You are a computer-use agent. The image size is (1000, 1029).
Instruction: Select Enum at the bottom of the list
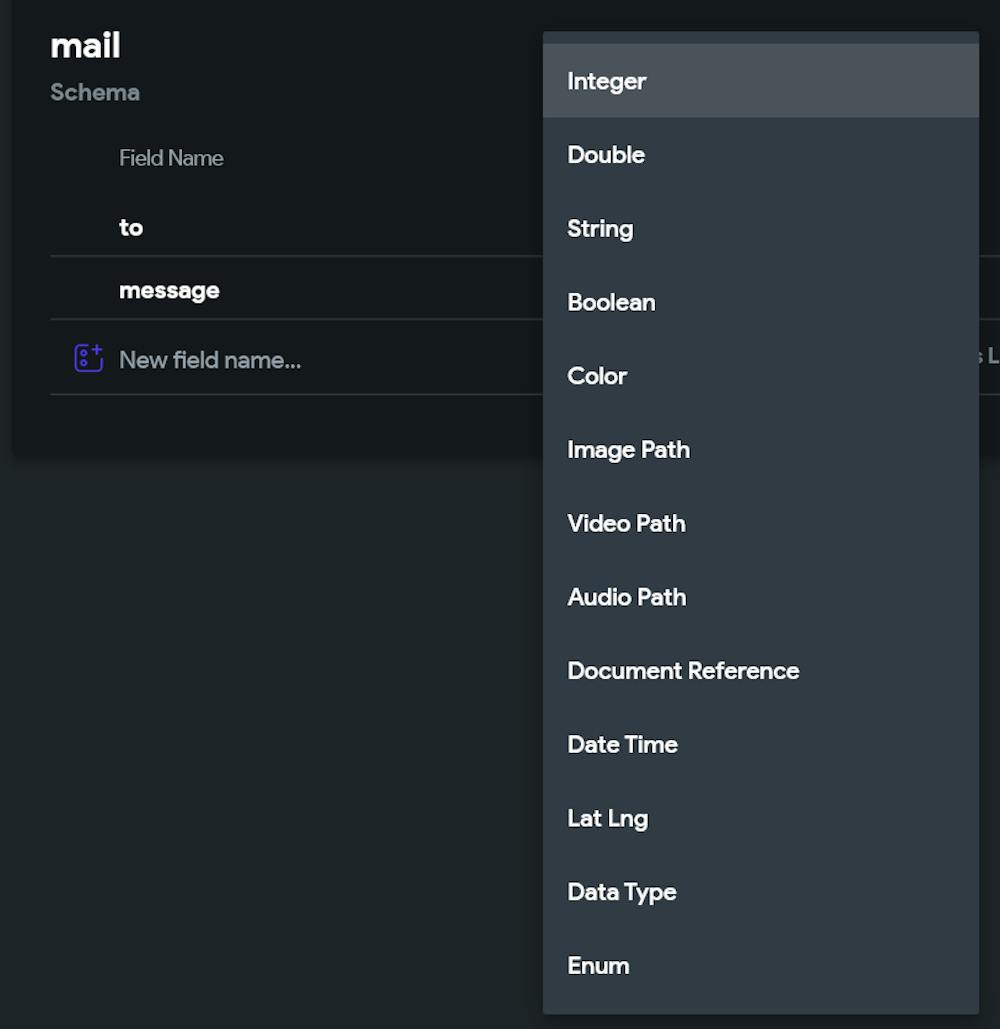click(x=598, y=965)
